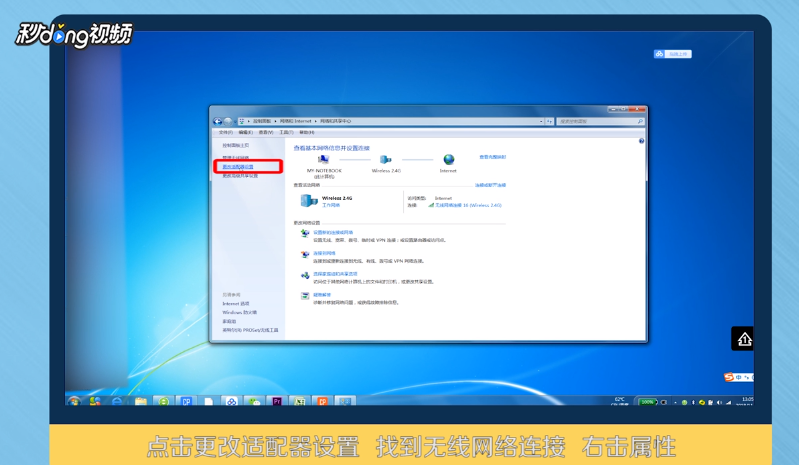The height and width of the screenshot is (465, 799).
Task: Open the 帮助(H) menu
Action: coord(307,132)
